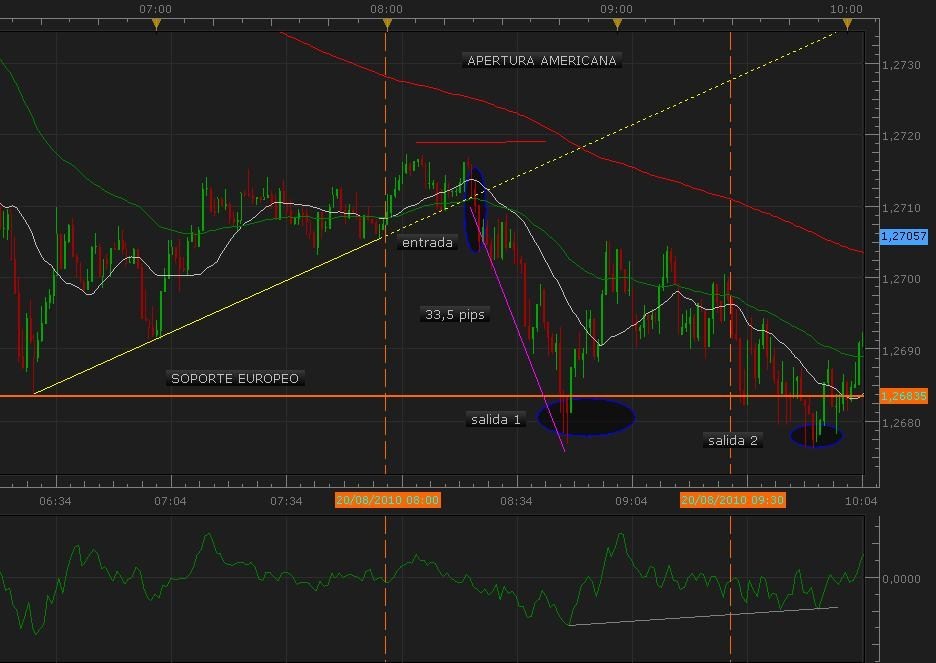Select the blue ellipse at salida 1
936x663 pixels.
(586, 417)
